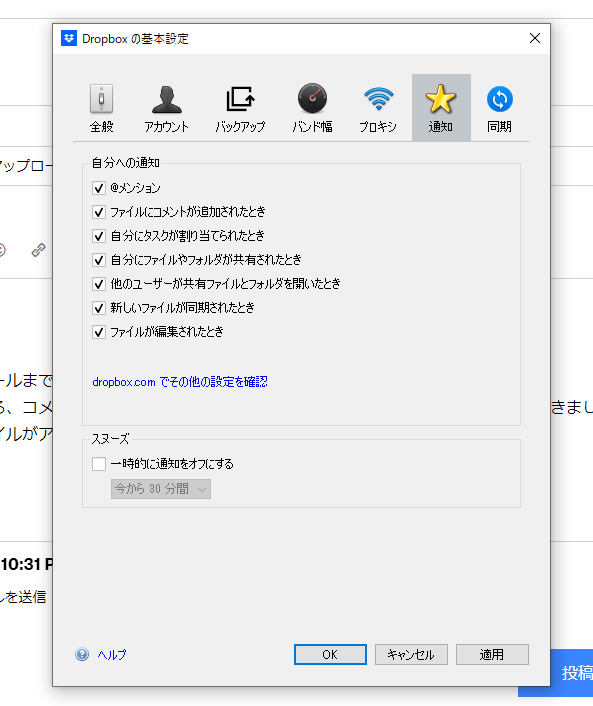Image resolution: width=593 pixels, height=706 pixels.
Task: Toggle 自分にファイルやフォルダが共有されたとき checkbox
Action: pos(99,260)
